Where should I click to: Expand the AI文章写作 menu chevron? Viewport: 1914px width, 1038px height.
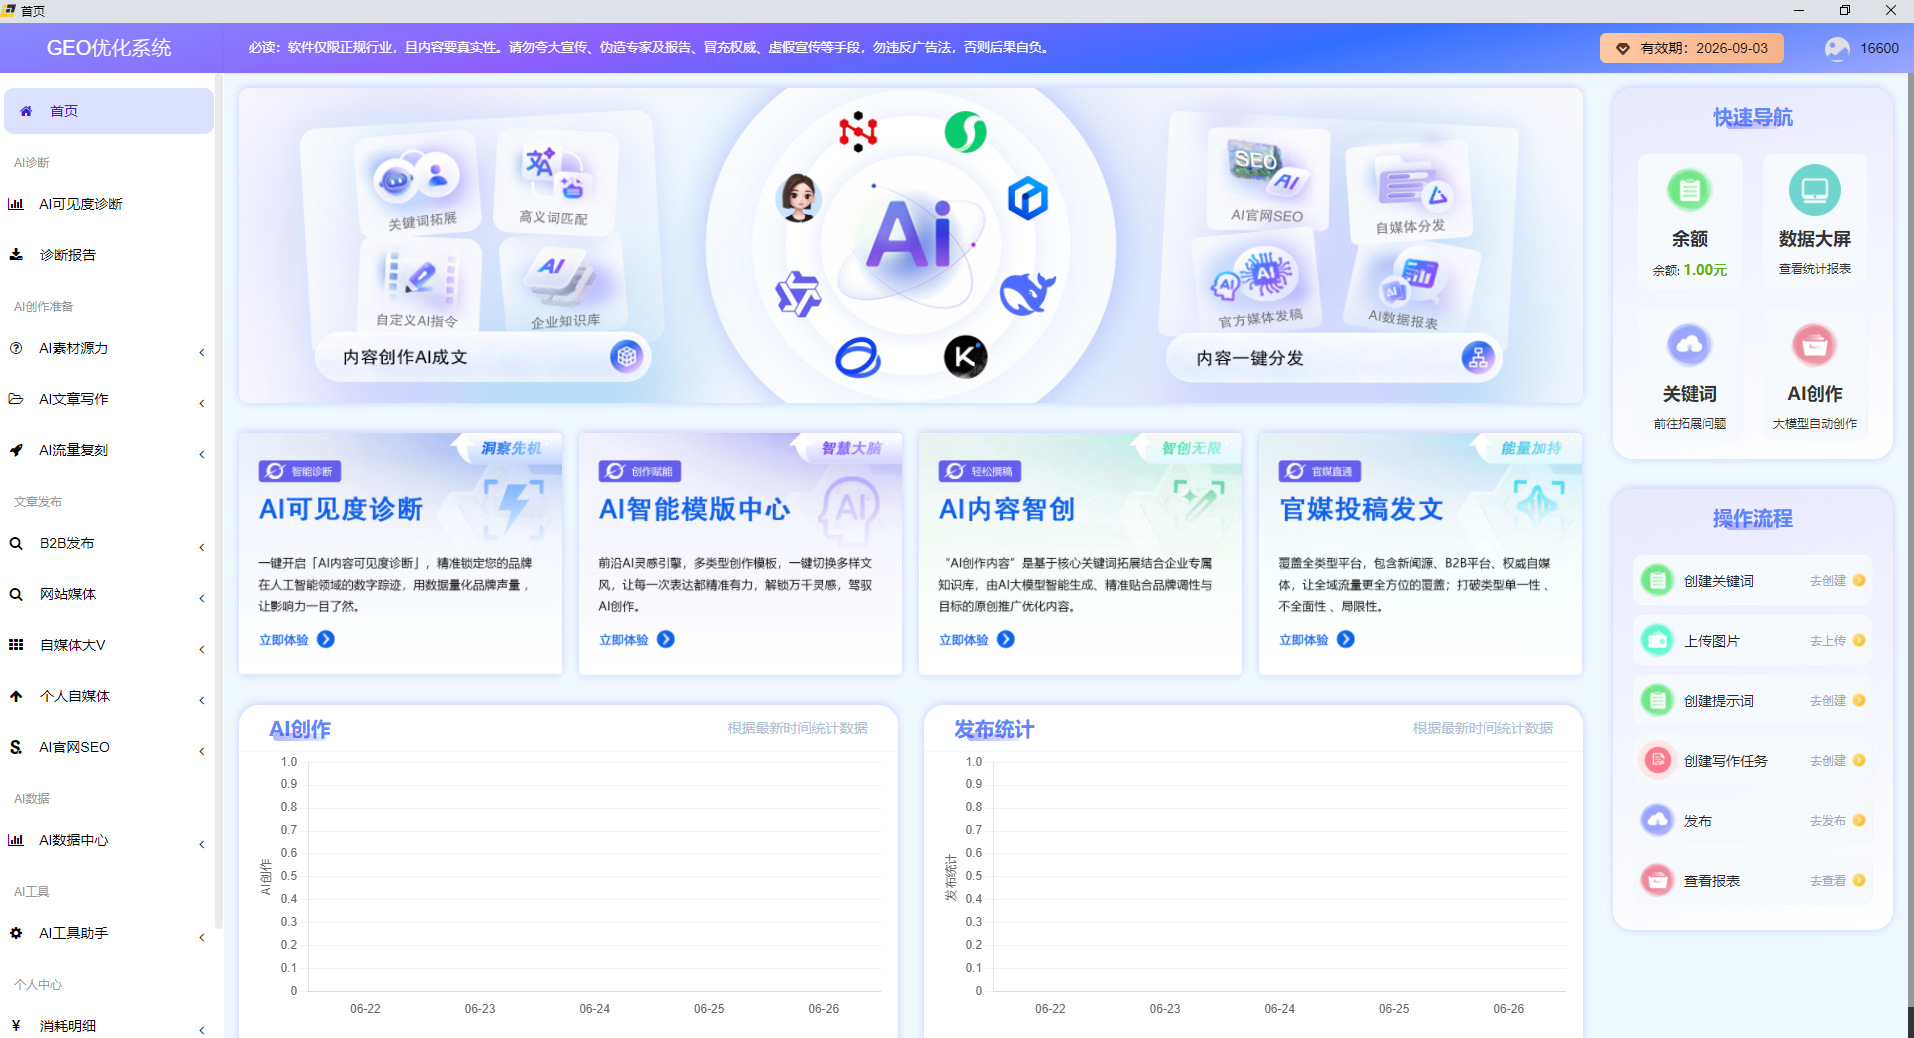click(x=202, y=402)
